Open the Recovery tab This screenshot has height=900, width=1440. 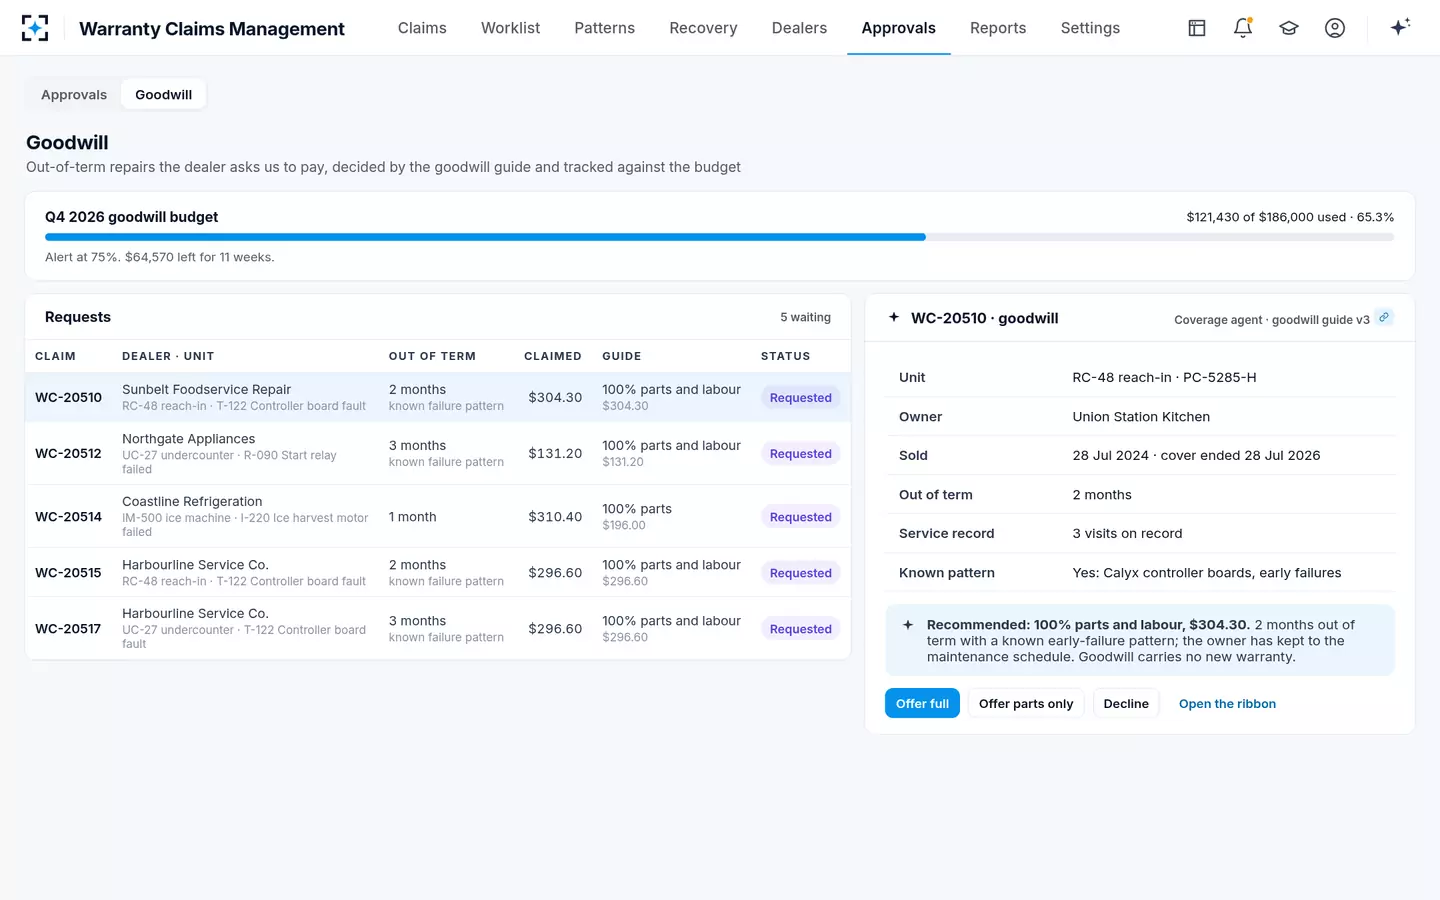(703, 28)
